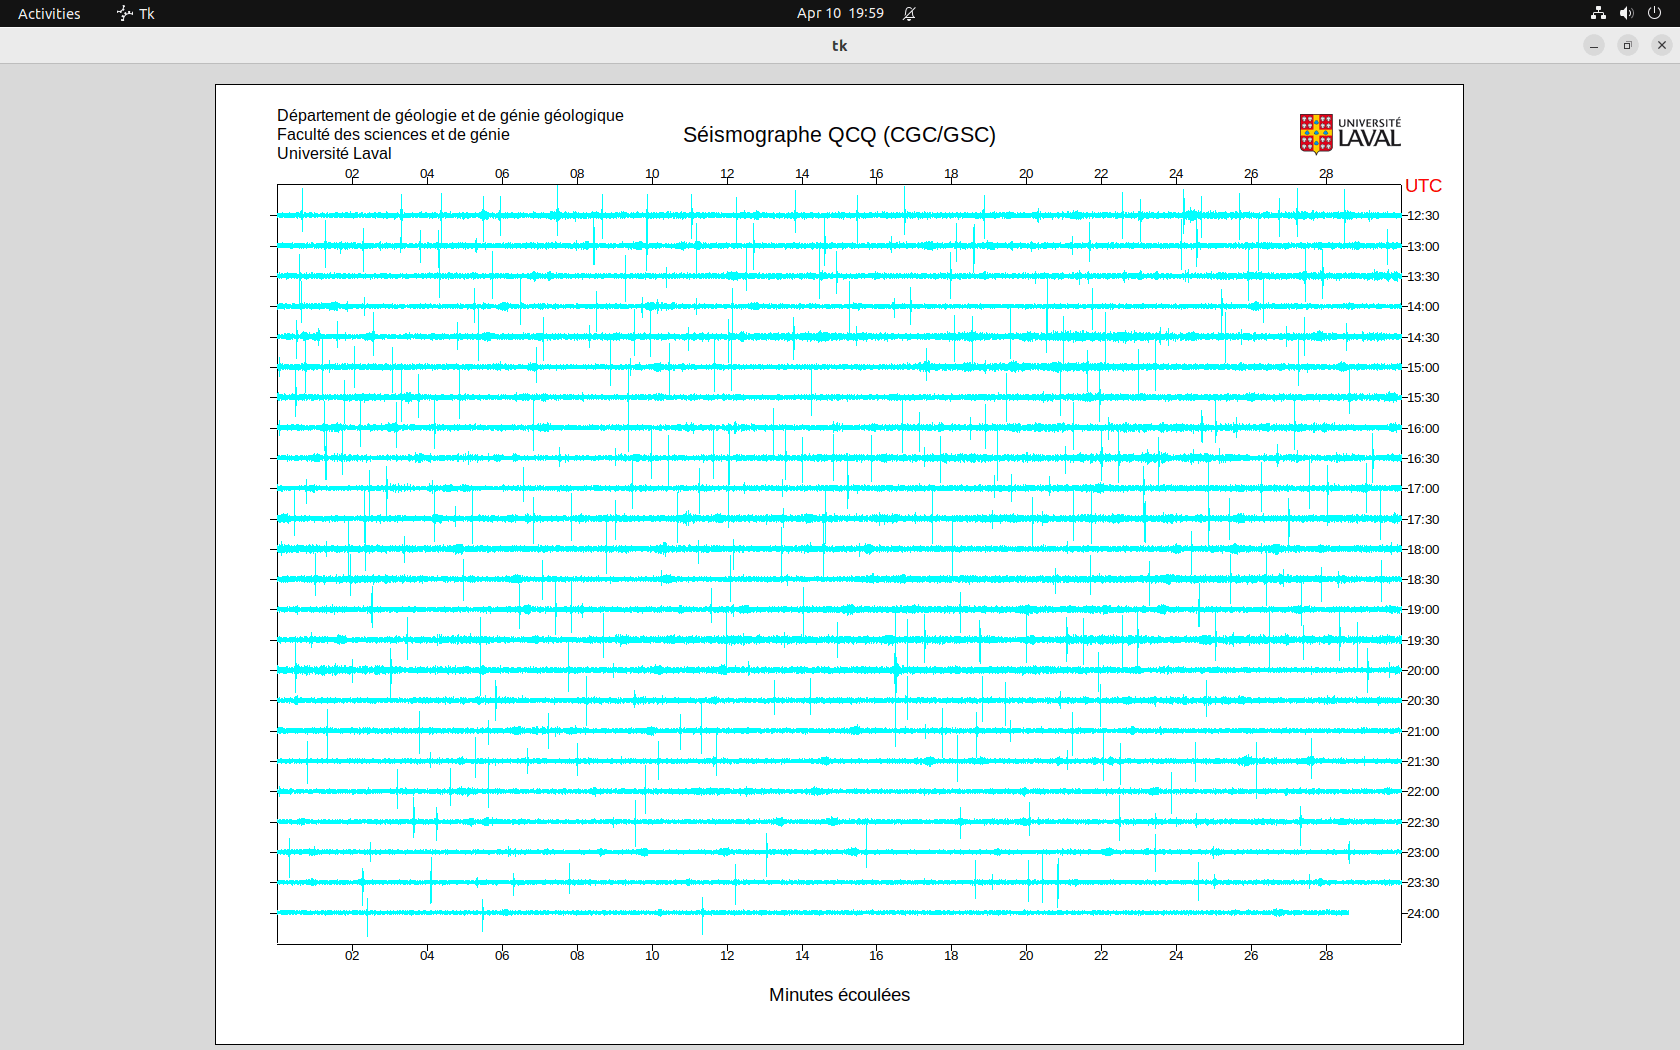Click the bottom axis 28 minute tick

coord(1326,956)
